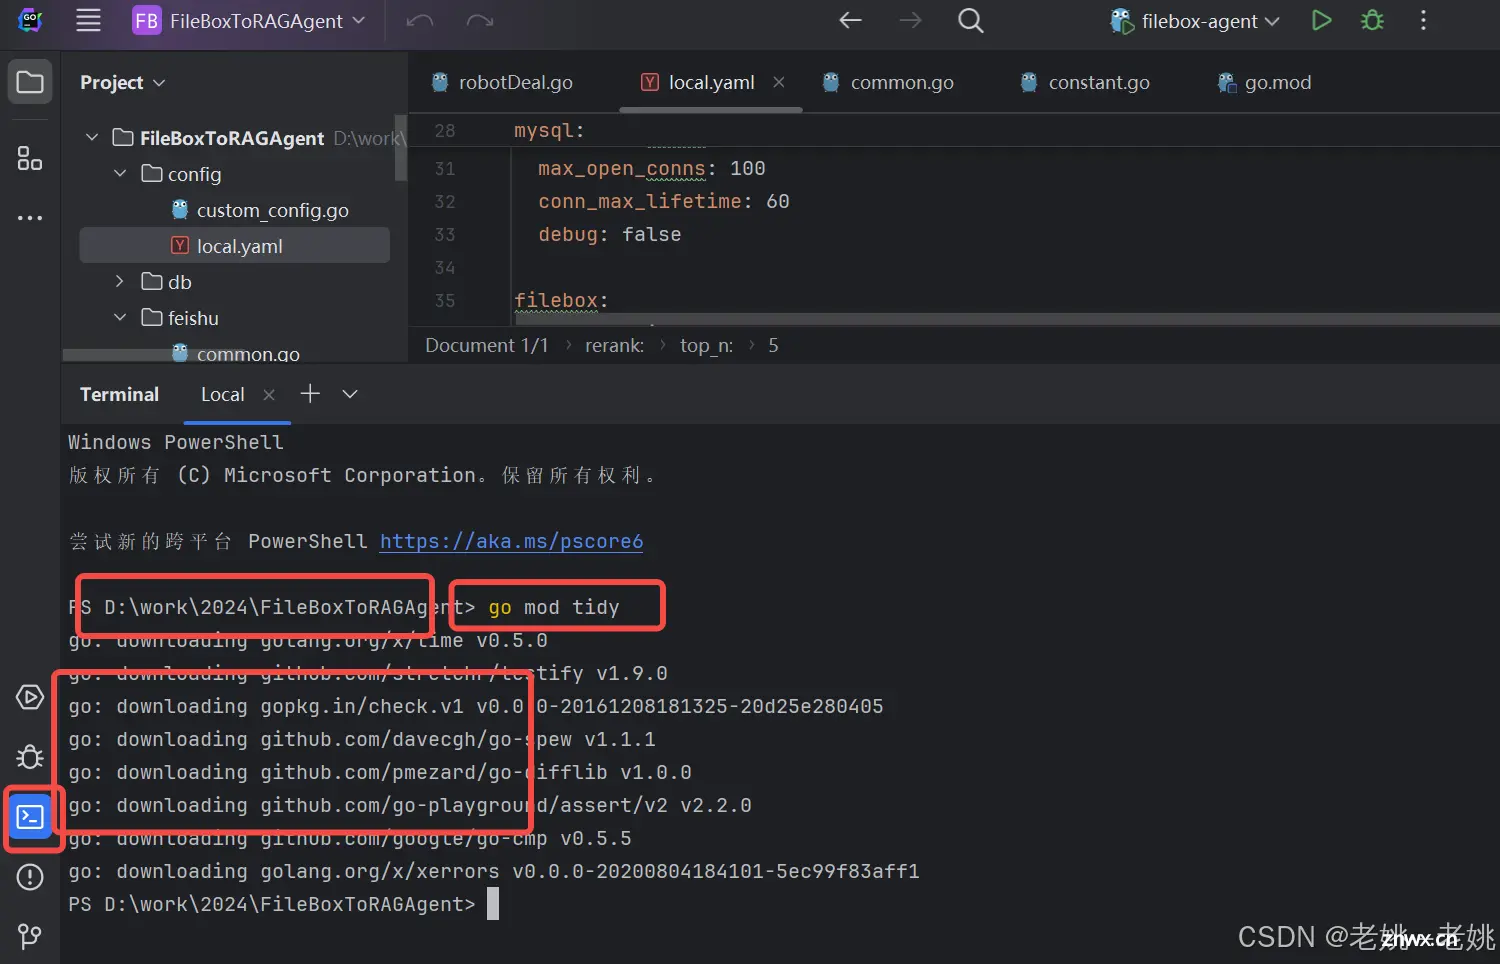Click the Redo arrow in the toolbar

tap(480, 21)
